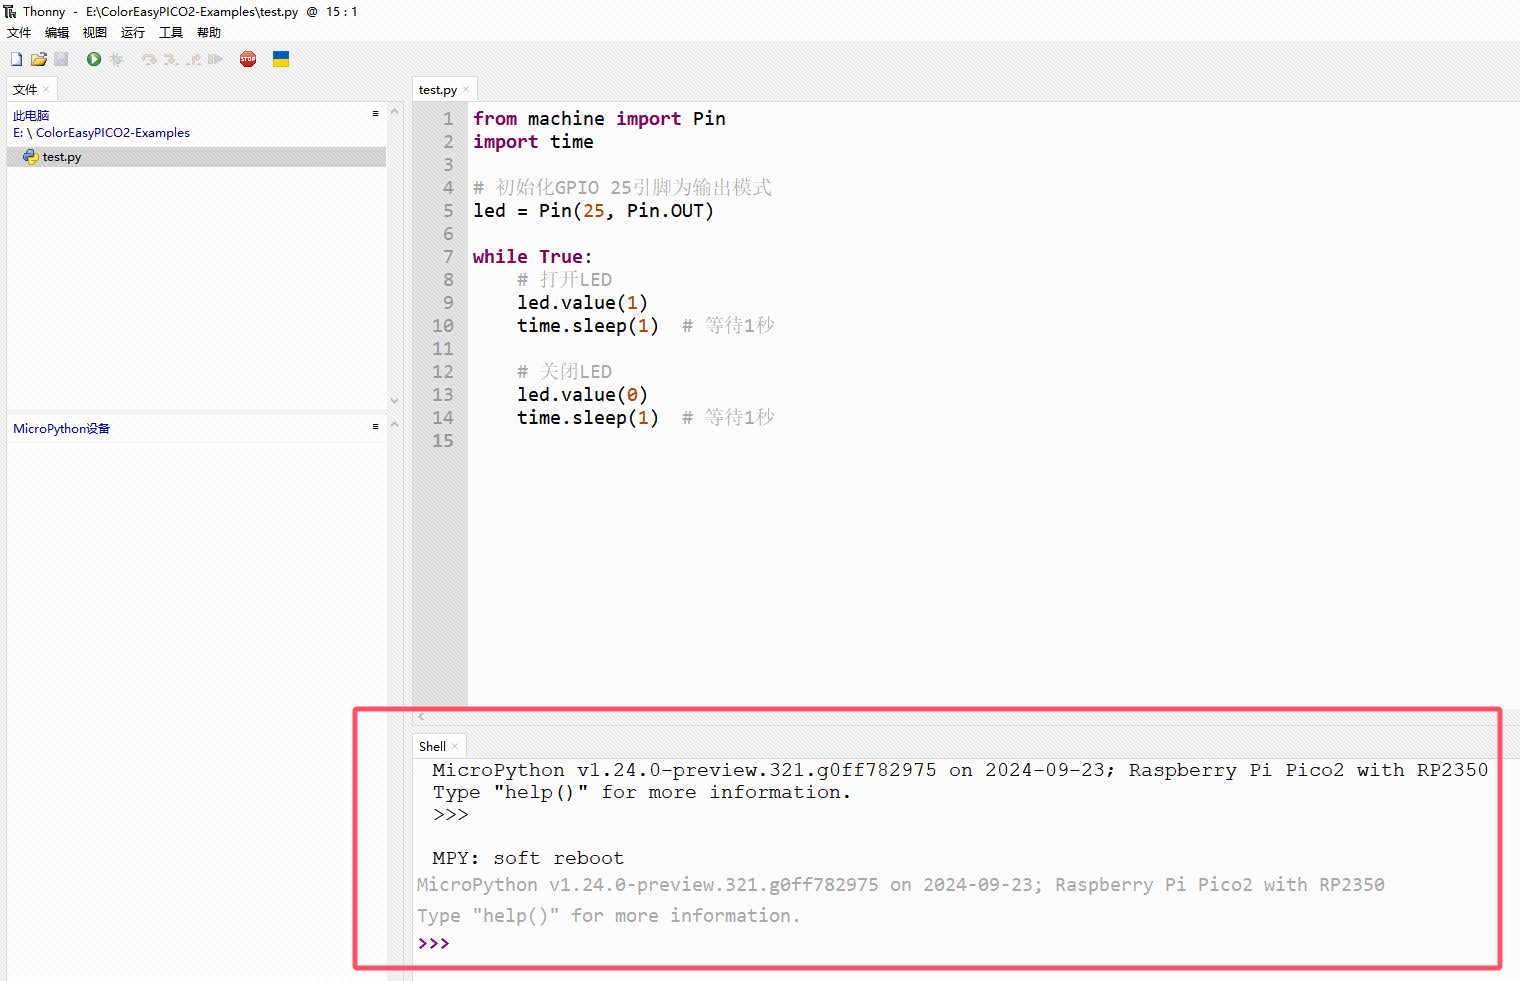Click the Resume debug icon
The width and height of the screenshot is (1520, 981).
(x=215, y=60)
